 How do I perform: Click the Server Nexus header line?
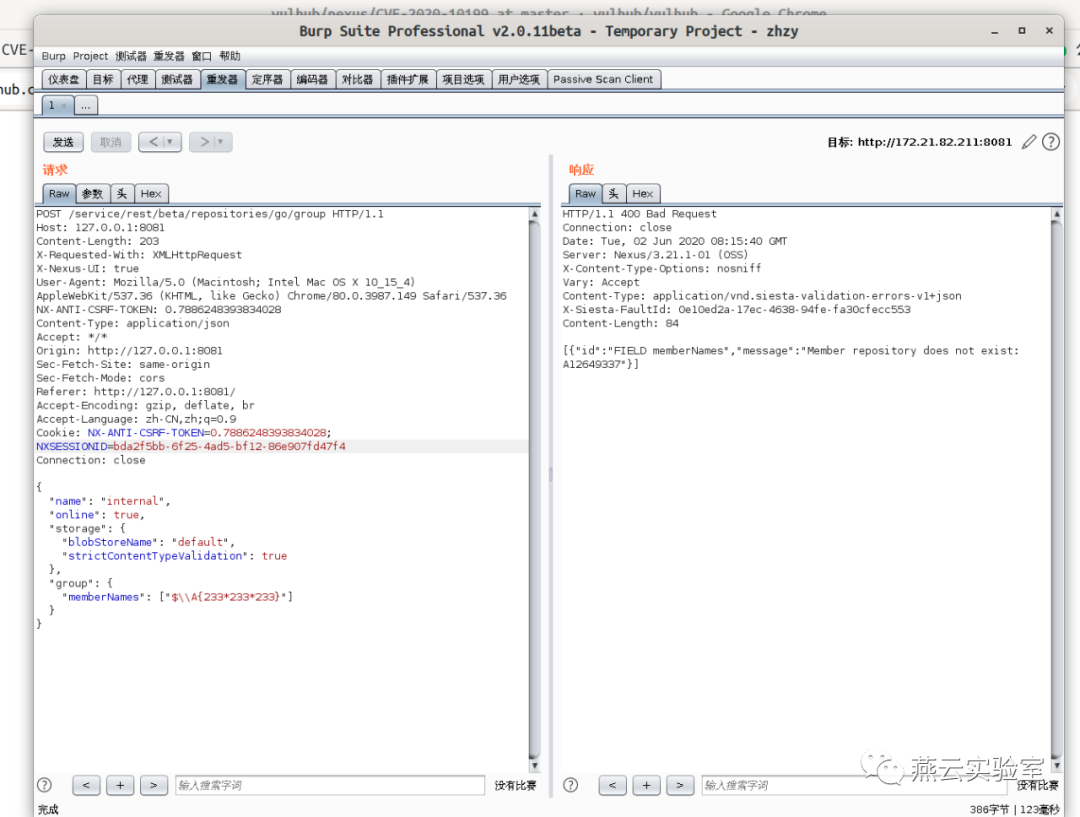[655, 255]
